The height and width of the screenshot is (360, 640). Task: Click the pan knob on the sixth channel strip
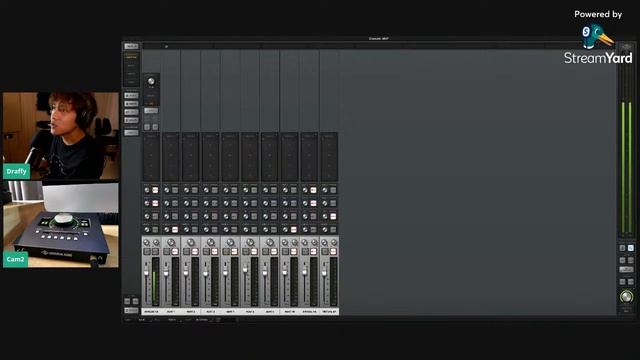pos(250,242)
